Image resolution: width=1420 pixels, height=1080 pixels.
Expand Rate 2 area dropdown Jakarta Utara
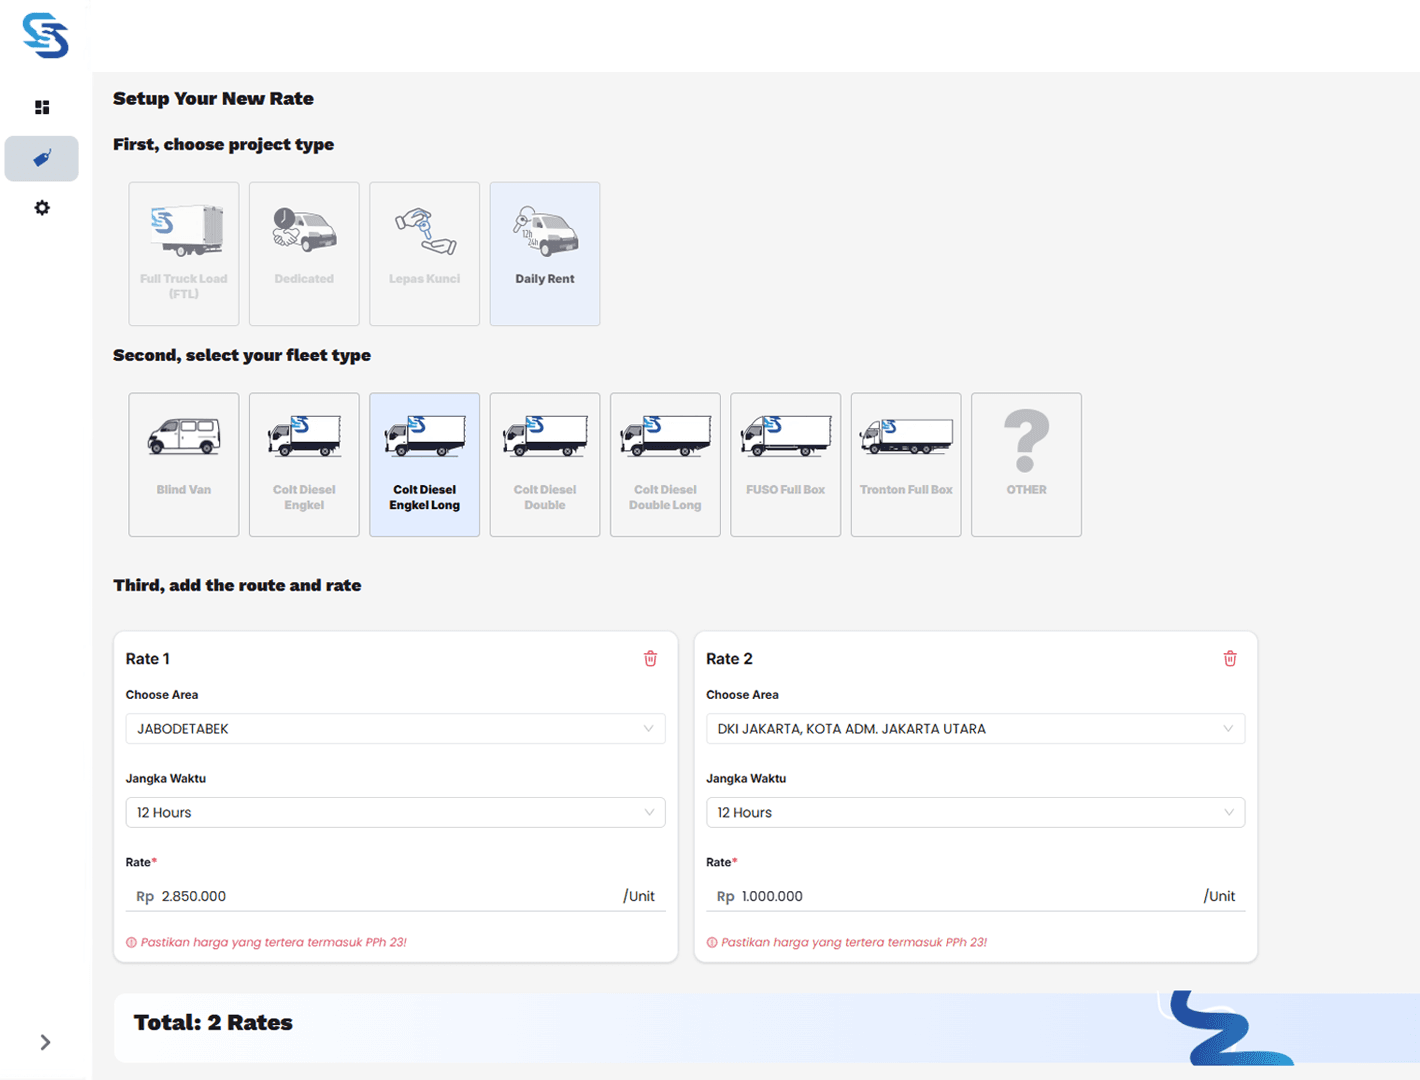coord(975,729)
